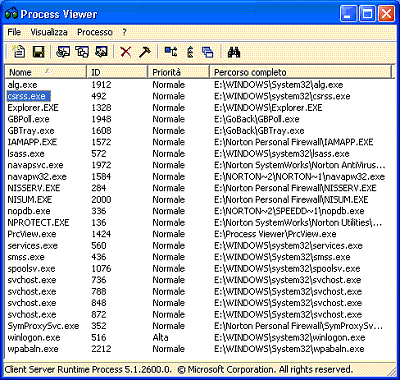Select the services.exe process

pyautogui.click(x=33, y=246)
